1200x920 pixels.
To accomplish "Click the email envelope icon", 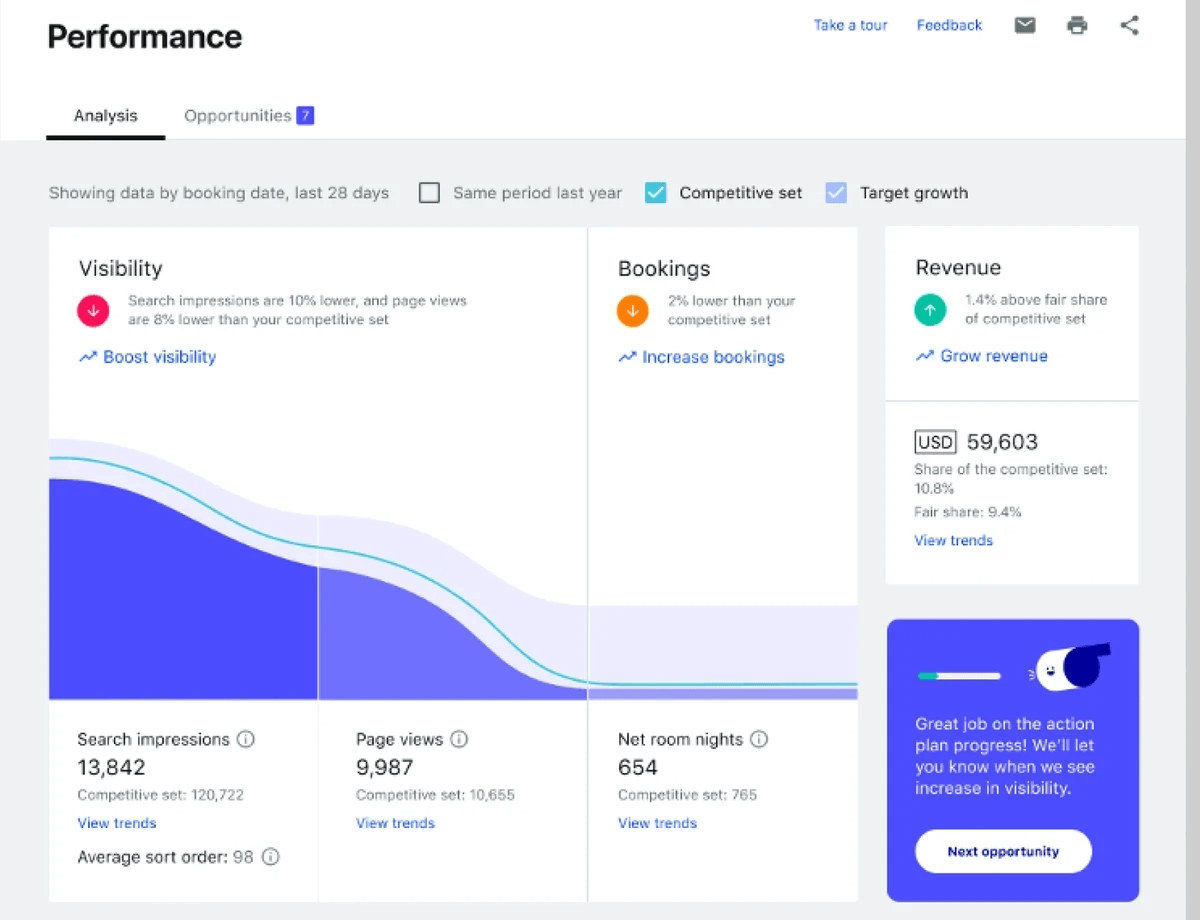I will (x=1025, y=25).
